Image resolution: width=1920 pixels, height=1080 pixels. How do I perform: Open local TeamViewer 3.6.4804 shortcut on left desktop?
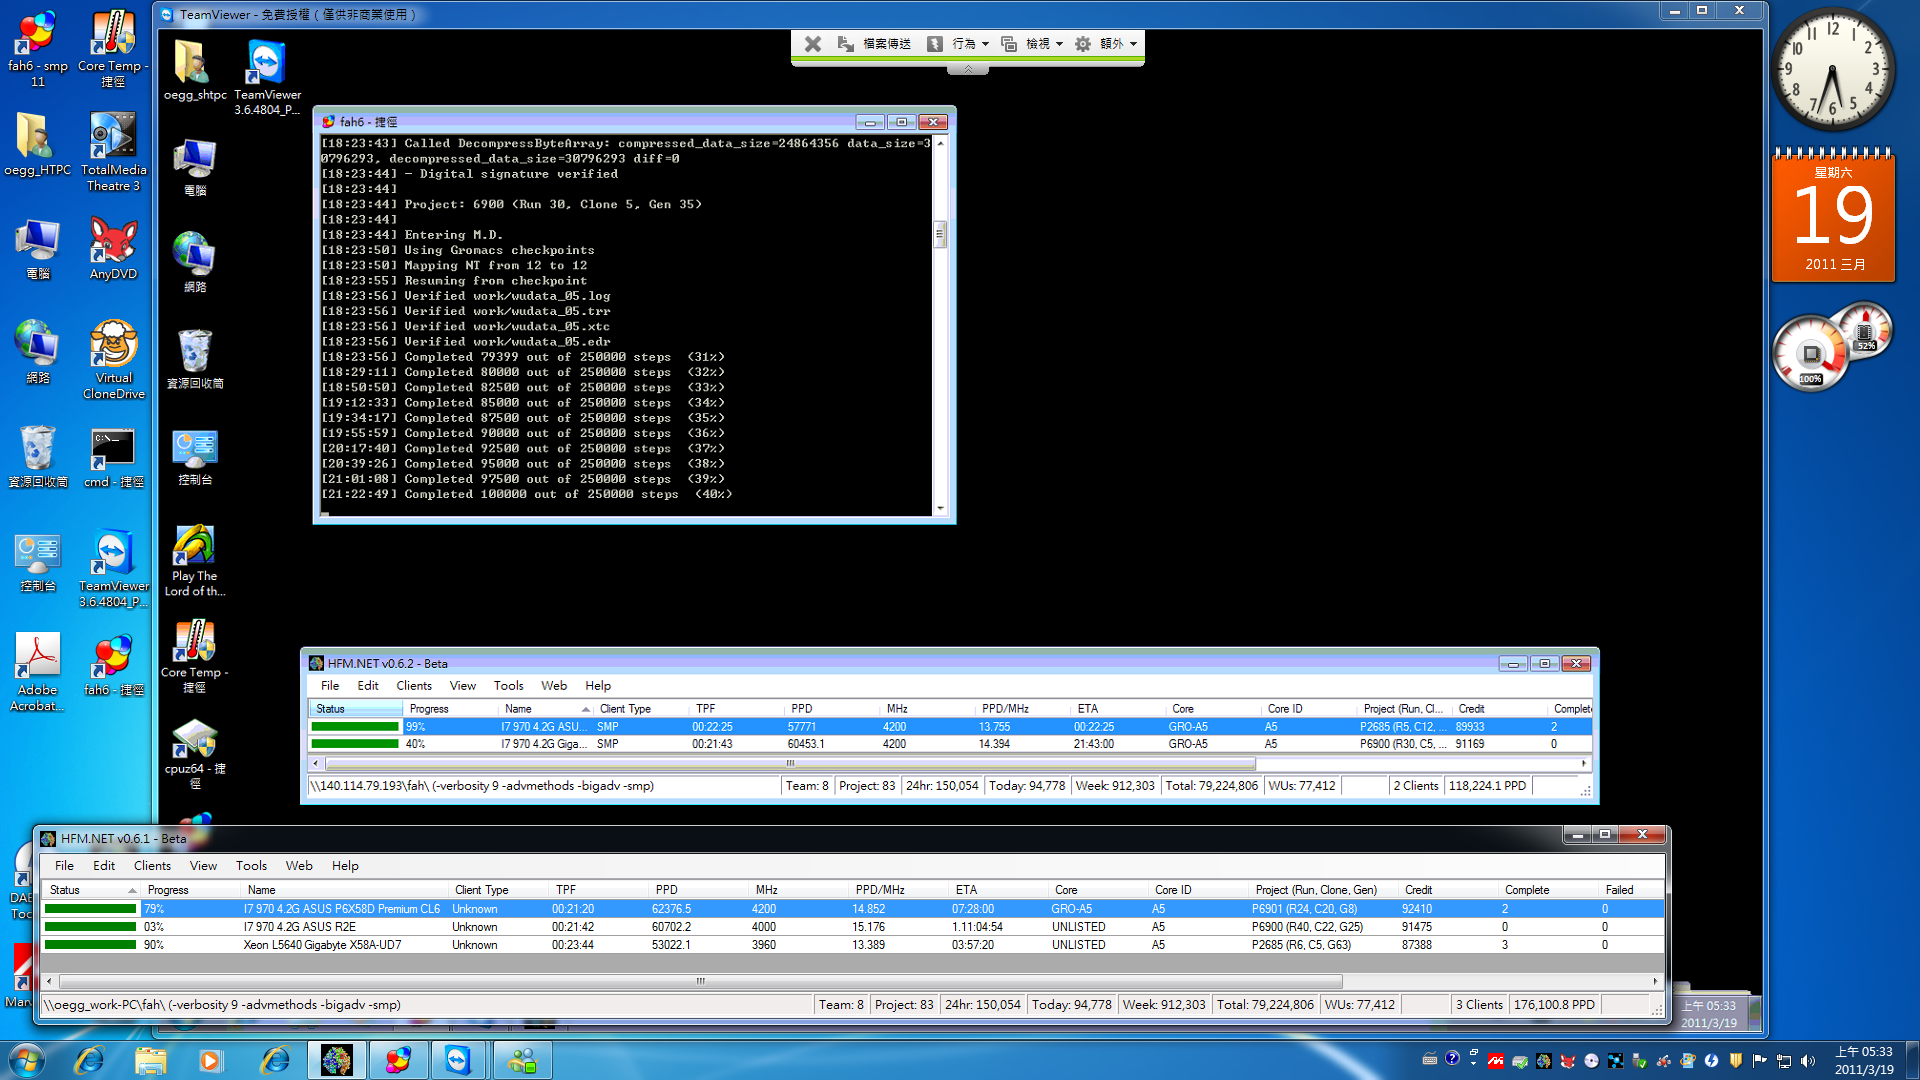[x=113, y=568]
